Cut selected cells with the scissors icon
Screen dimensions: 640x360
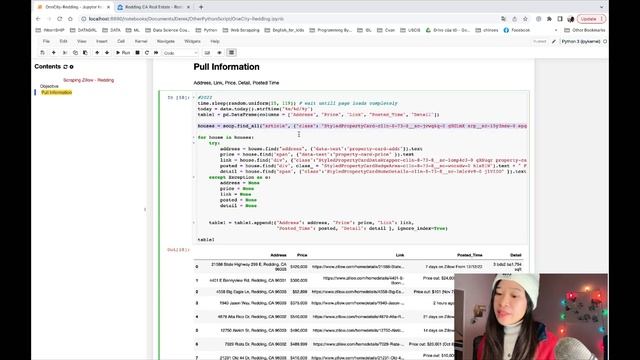[65, 53]
